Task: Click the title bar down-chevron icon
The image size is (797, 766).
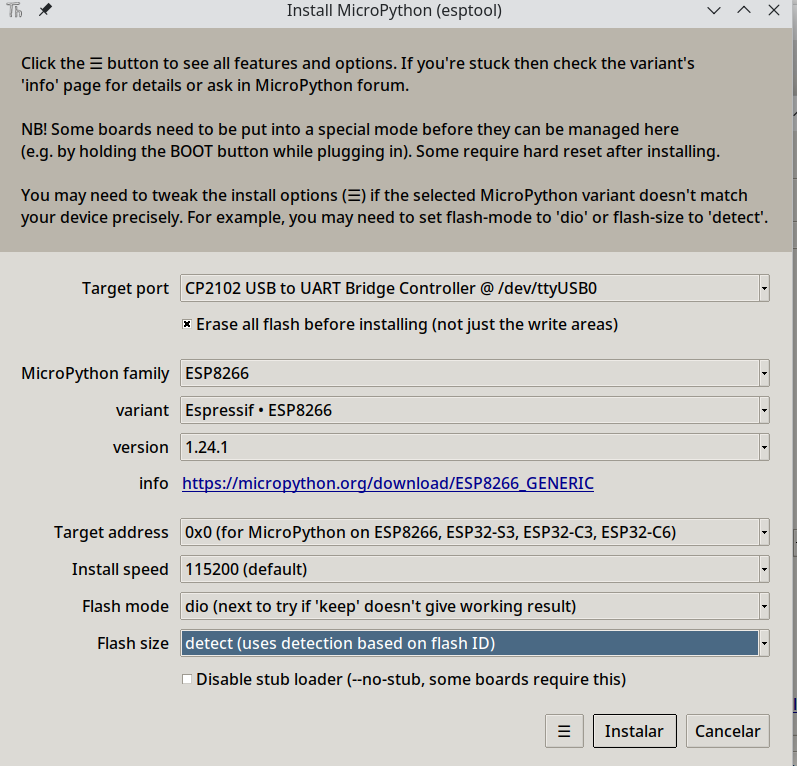Action: pos(713,11)
